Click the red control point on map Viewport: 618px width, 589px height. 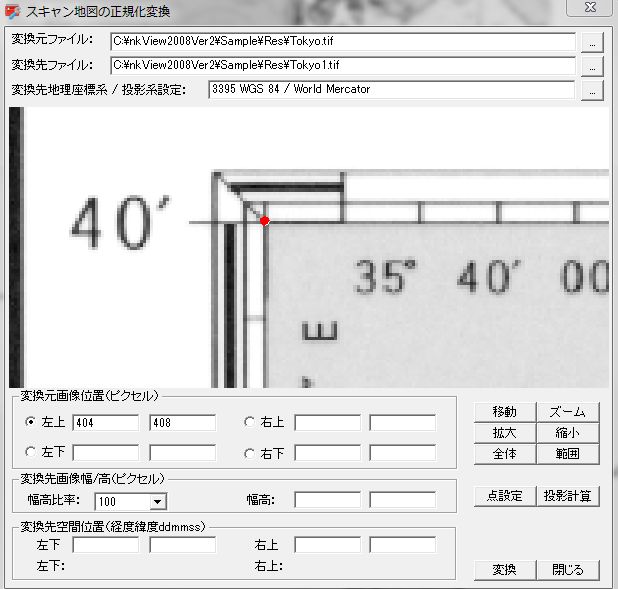click(264, 221)
